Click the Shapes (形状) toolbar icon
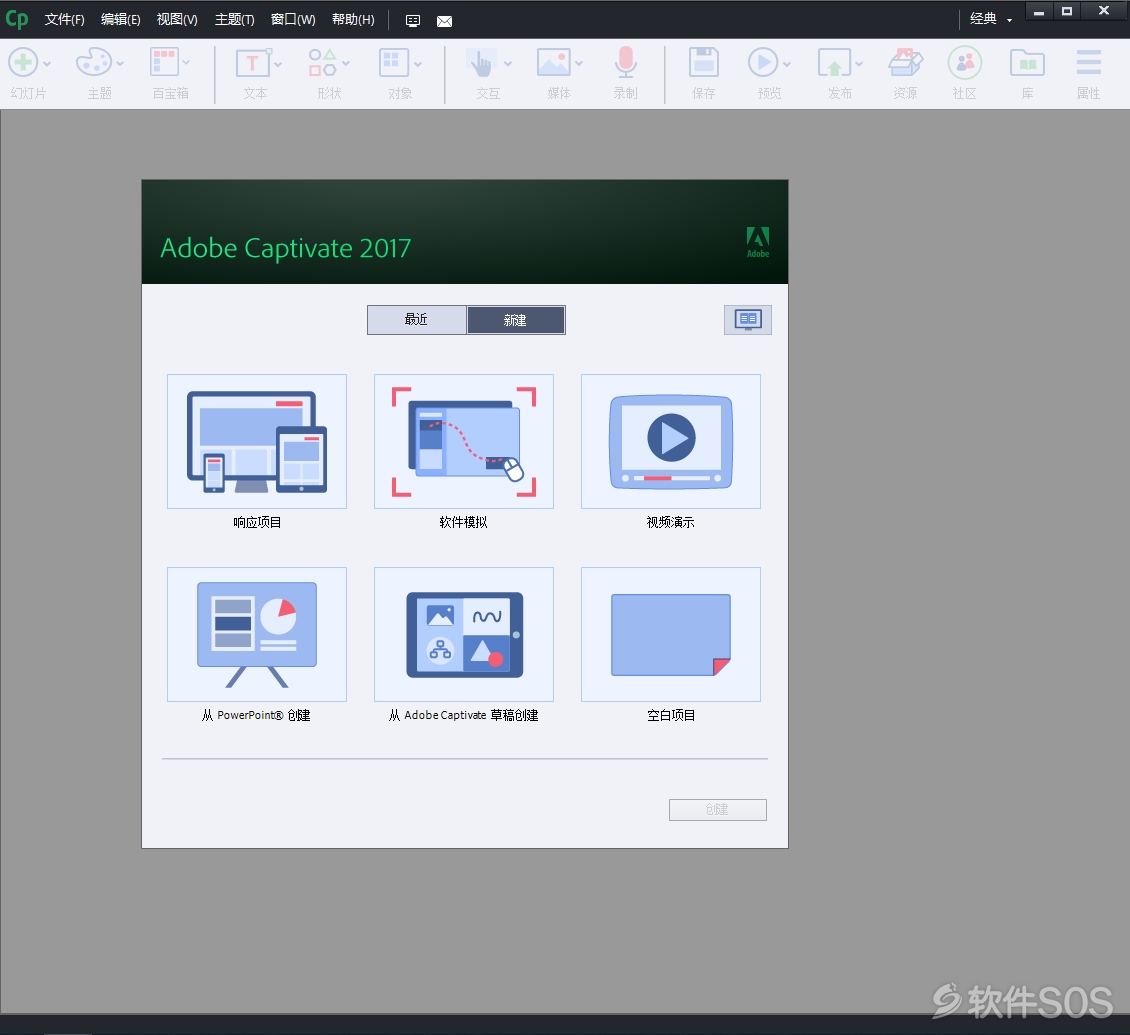Image resolution: width=1130 pixels, height=1035 pixels. point(322,63)
